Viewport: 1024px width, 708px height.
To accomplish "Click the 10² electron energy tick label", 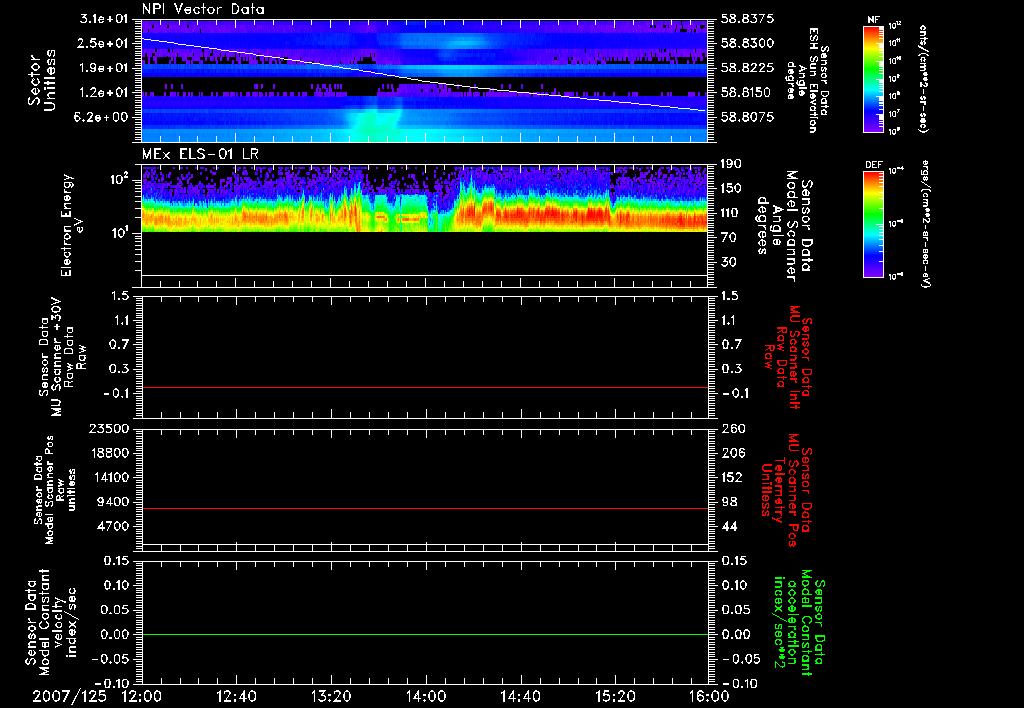I will [x=120, y=179].
